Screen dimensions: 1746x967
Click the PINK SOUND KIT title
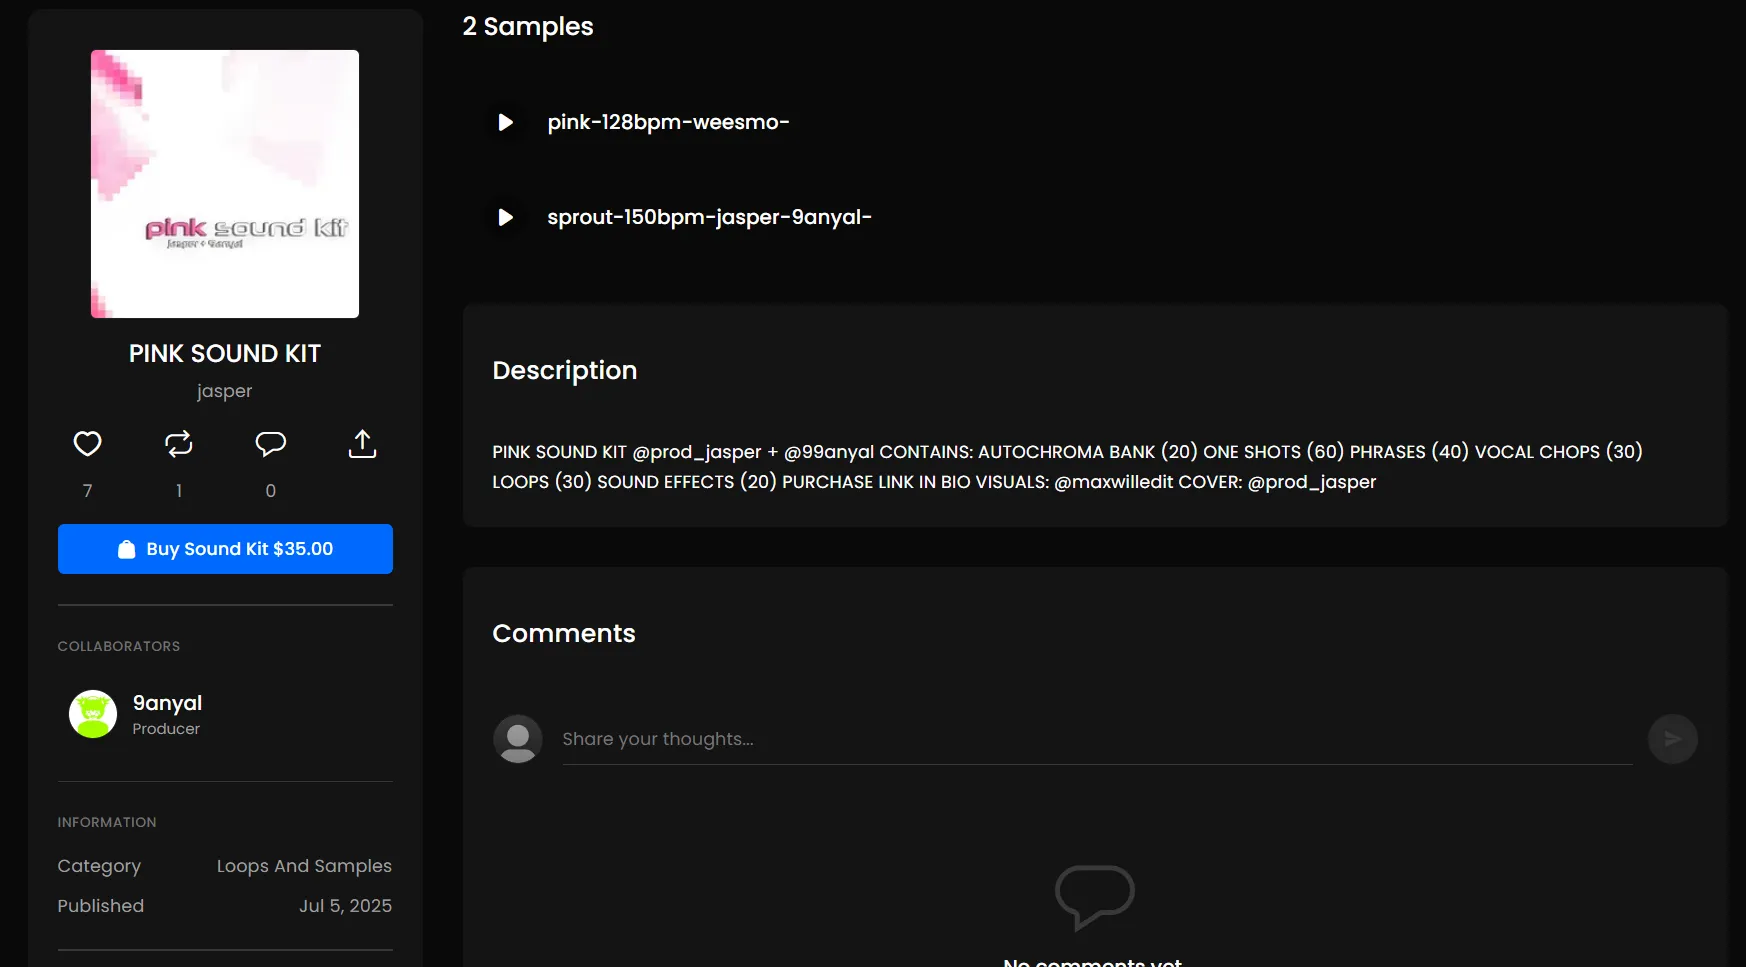(225, 354)
